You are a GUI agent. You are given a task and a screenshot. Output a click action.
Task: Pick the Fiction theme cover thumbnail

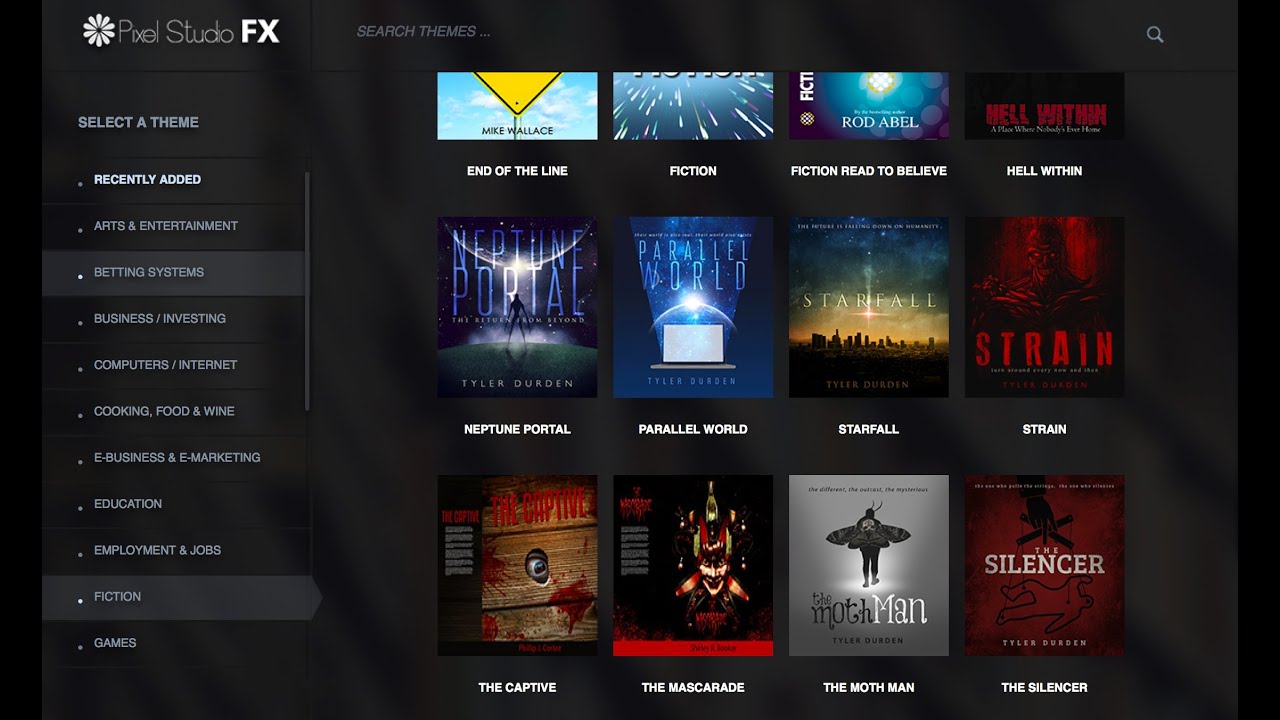[x=693, y=106]
